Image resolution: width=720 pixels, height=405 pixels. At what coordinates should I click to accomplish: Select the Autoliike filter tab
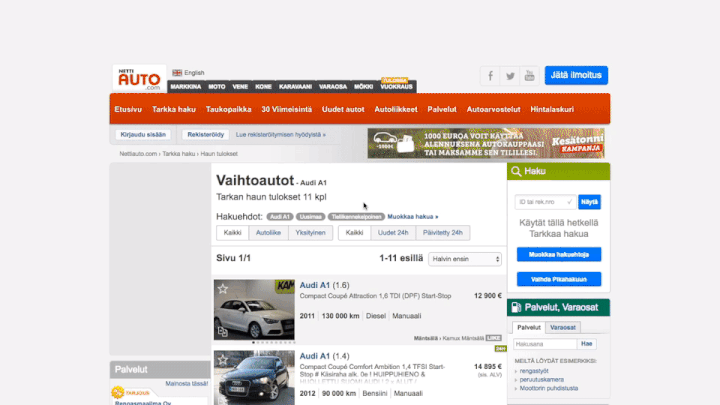[268, 233]
